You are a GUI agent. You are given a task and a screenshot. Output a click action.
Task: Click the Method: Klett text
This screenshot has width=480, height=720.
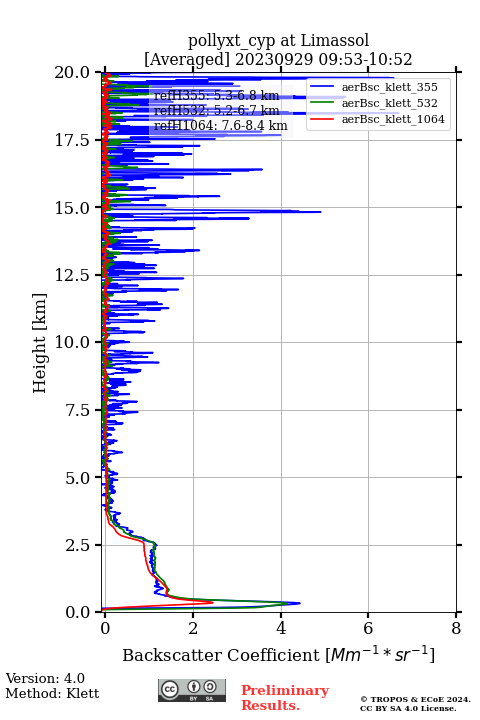click(x=52, y=693)
